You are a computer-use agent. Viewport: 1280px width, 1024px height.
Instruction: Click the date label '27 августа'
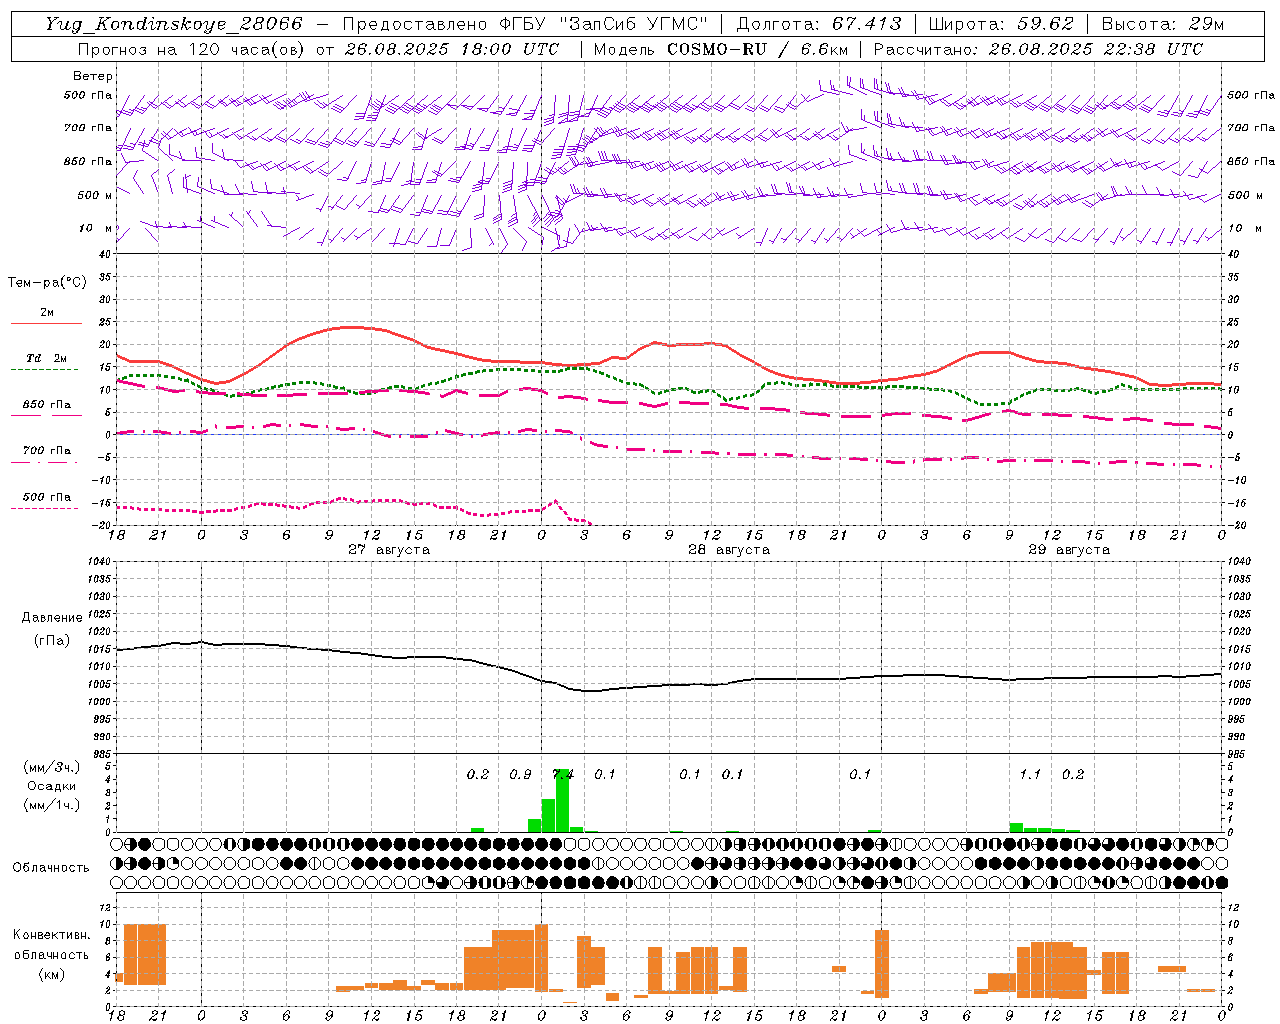389,550
